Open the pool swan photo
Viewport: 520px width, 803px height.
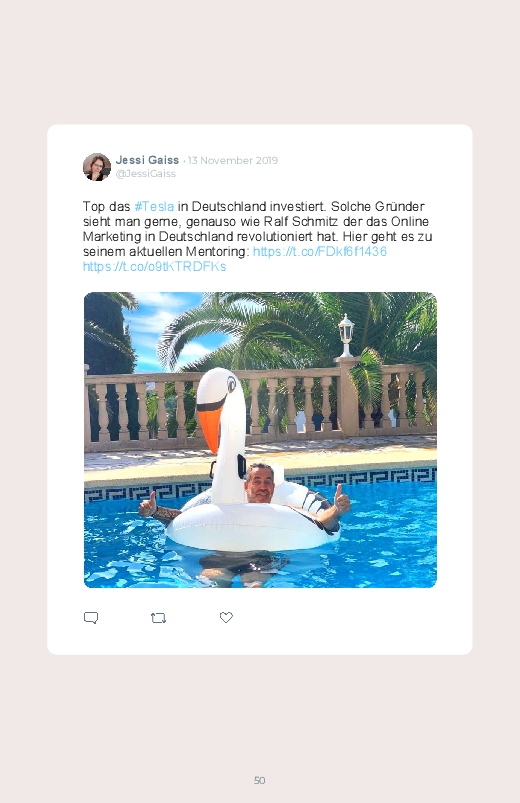(x=260, y=440)
